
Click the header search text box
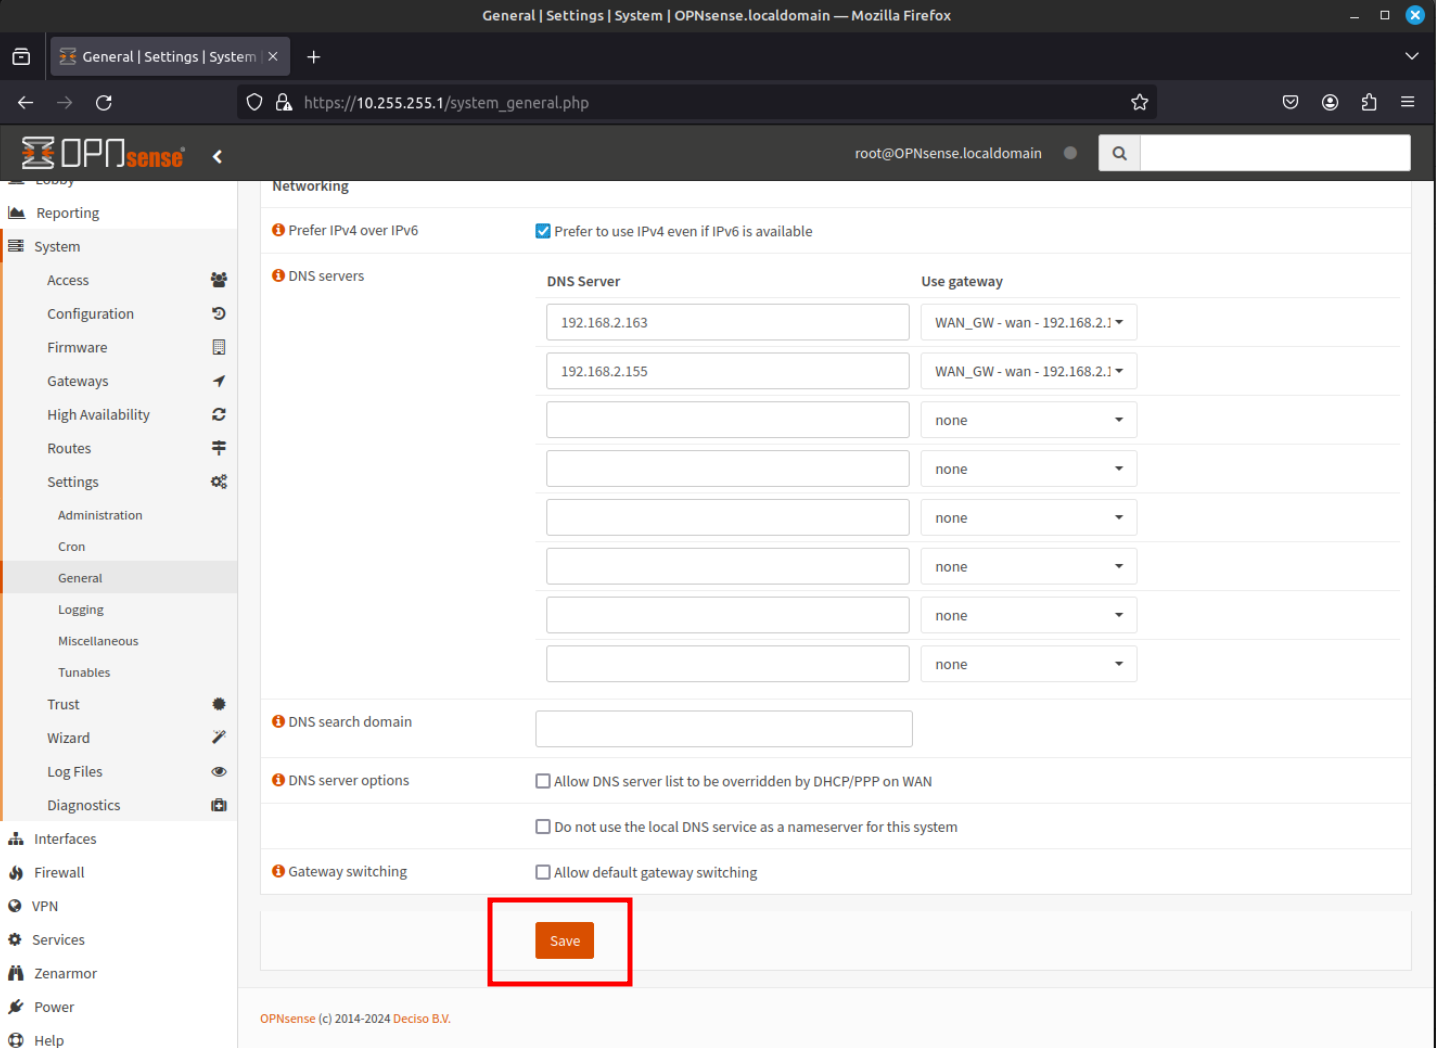[1275, 153]
